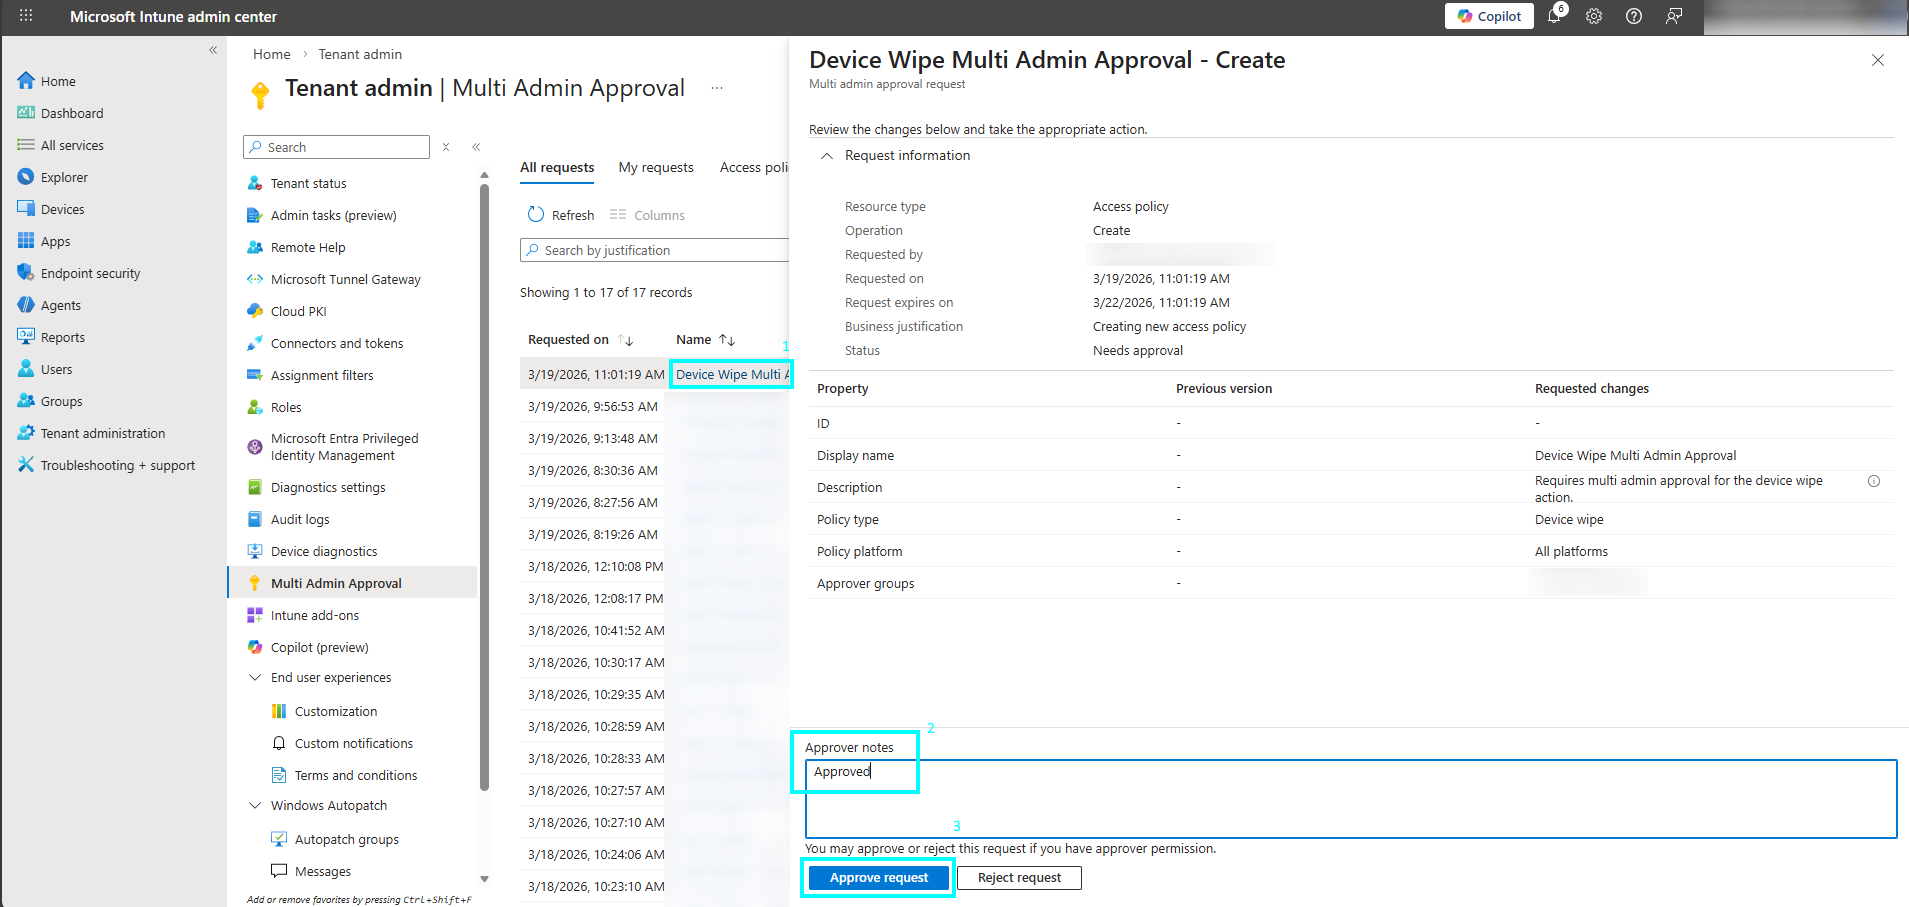Open the help question mark icon
This screenshot has width=1909, height=907.
1634,16
